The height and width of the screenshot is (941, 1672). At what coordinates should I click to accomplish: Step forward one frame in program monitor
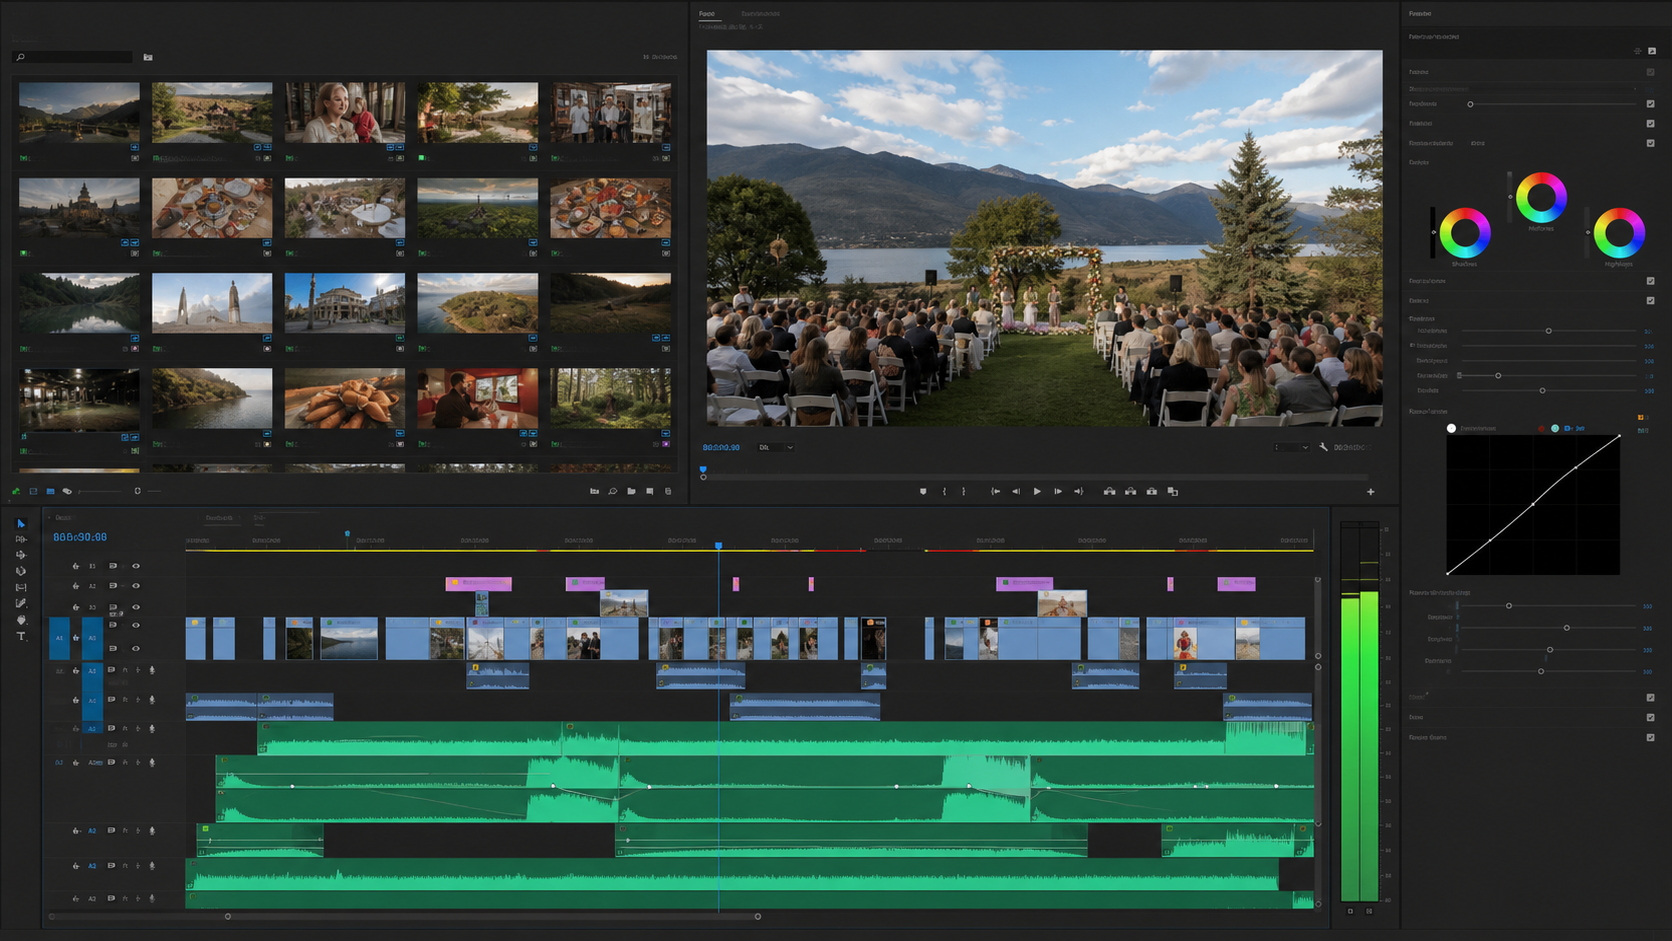(x=1058, y=491)
